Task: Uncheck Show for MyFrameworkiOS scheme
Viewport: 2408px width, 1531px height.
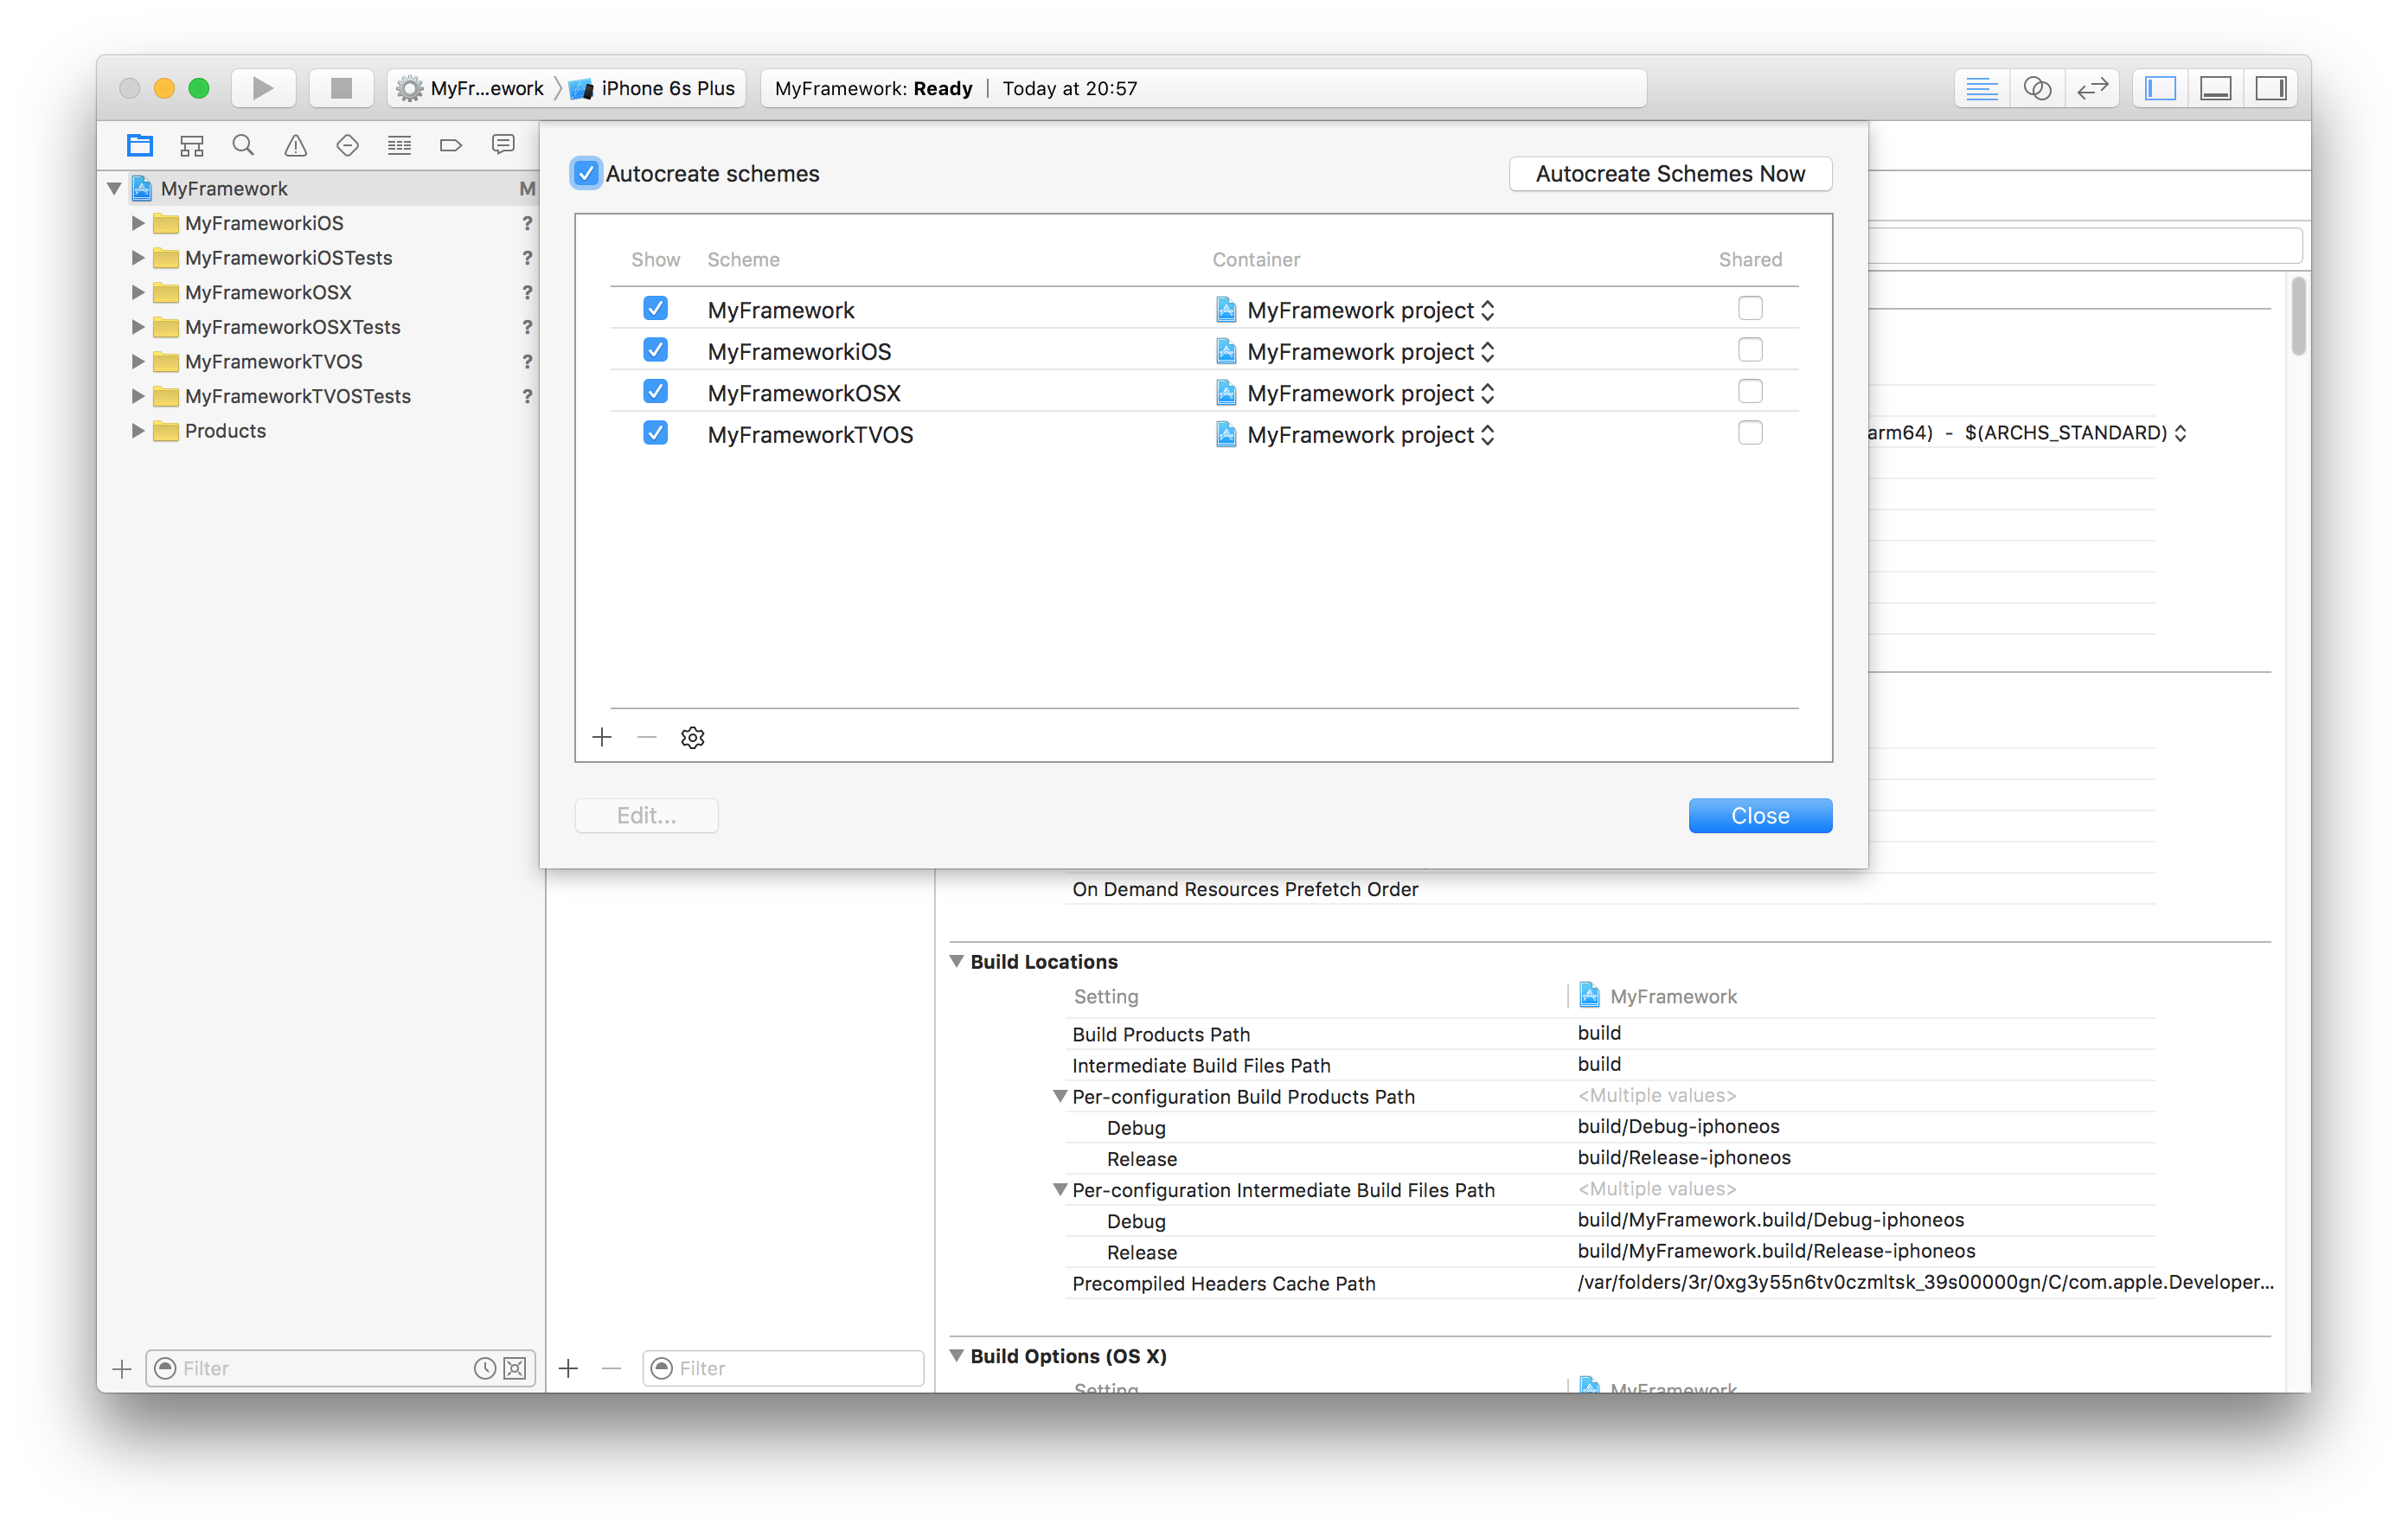Action: (655, 350)
